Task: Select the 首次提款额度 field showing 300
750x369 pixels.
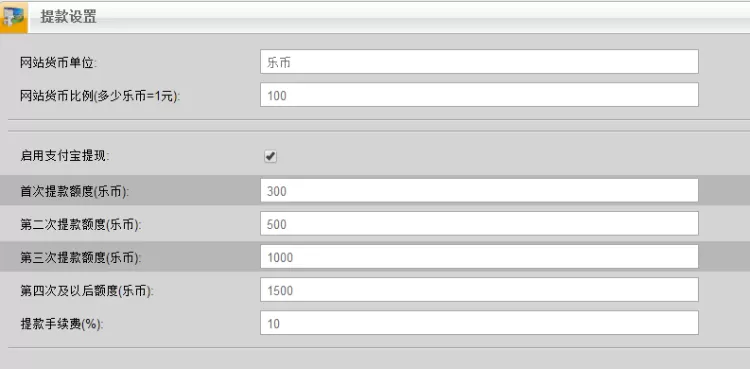Action: pos(479,190)
